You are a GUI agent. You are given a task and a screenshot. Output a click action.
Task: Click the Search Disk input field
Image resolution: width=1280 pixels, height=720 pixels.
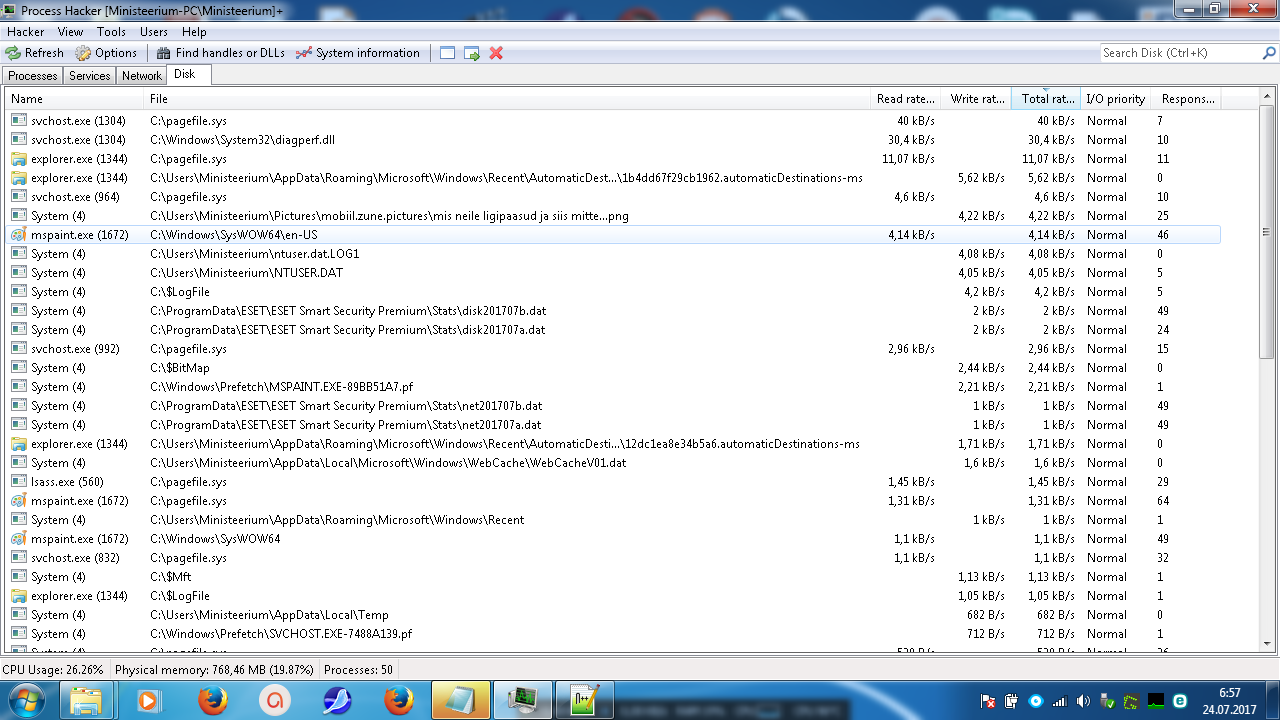click(x=1180, y=53)
